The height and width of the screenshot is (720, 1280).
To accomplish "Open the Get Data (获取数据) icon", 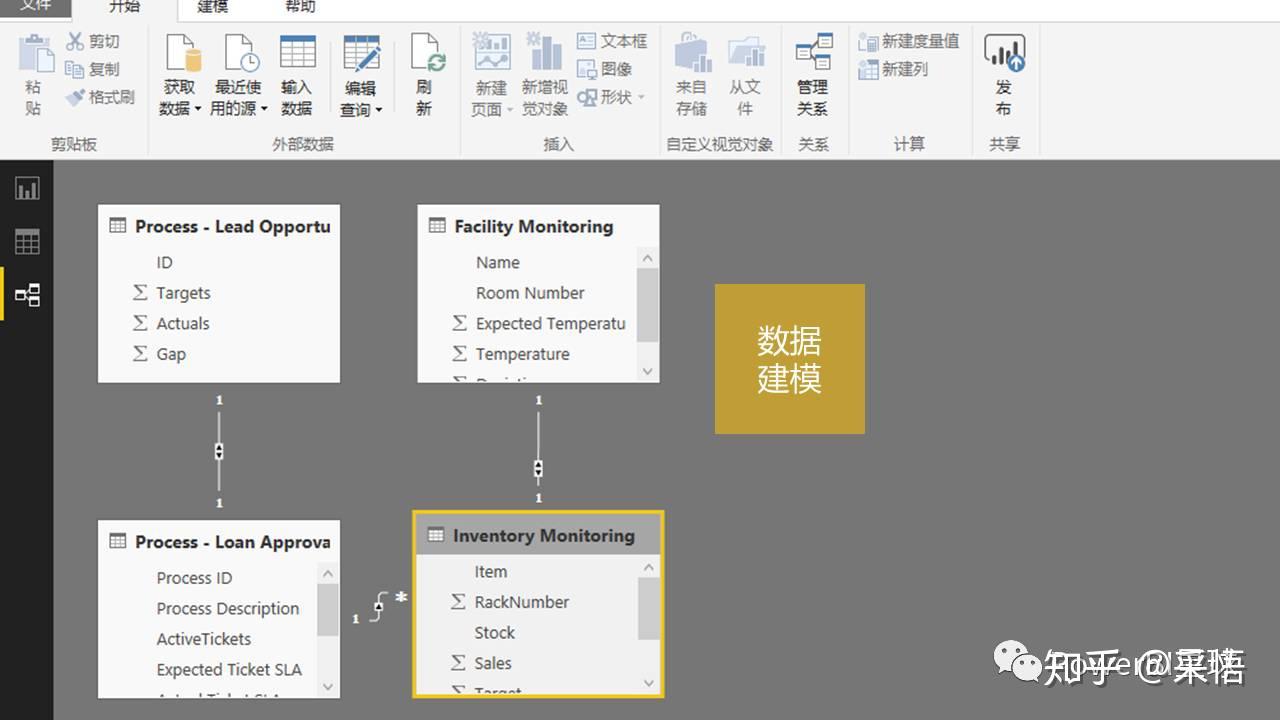I will [182, 53].
